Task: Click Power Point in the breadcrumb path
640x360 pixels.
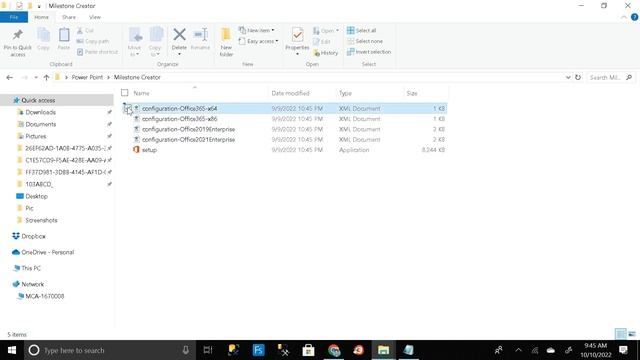Action: [87, 77]
